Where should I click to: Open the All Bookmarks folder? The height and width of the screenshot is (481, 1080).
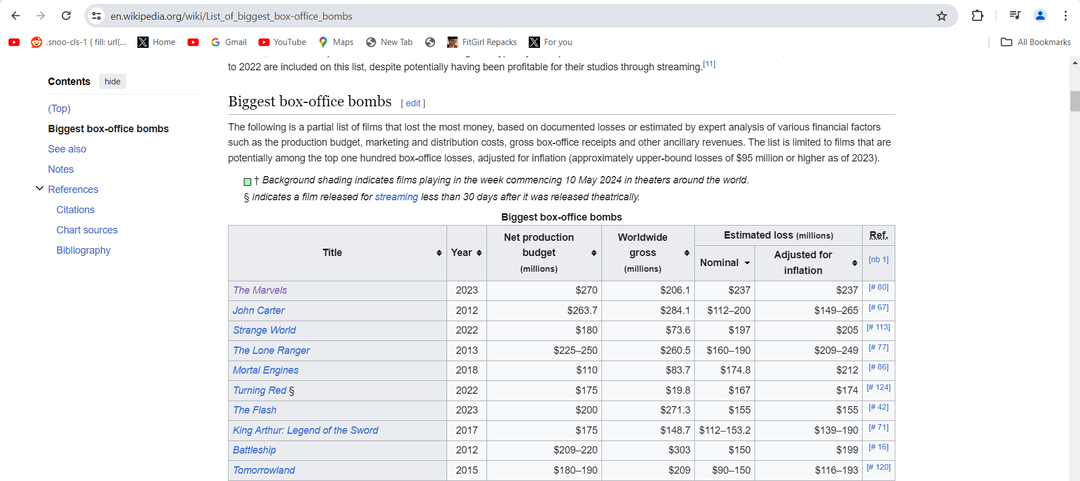(x=1036, y=42)
